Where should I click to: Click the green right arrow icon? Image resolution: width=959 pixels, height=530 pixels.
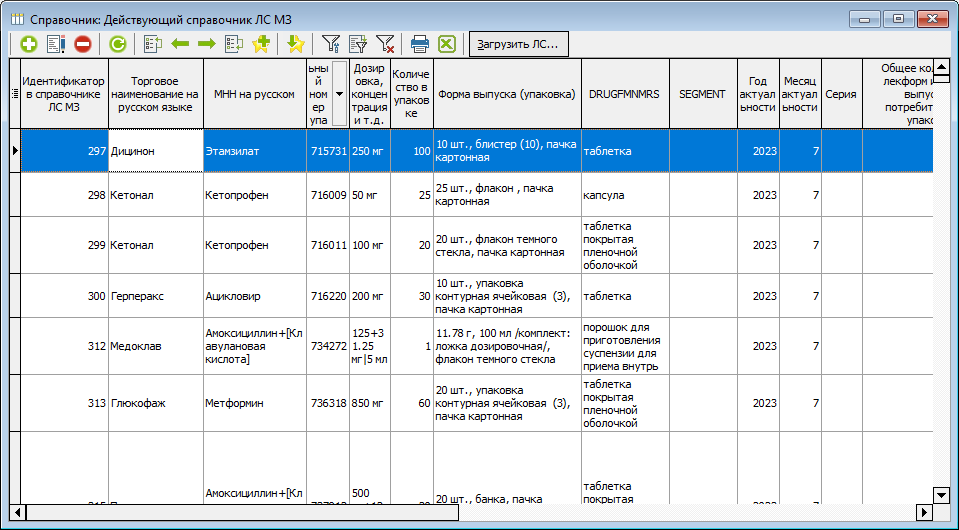[207, 44]
